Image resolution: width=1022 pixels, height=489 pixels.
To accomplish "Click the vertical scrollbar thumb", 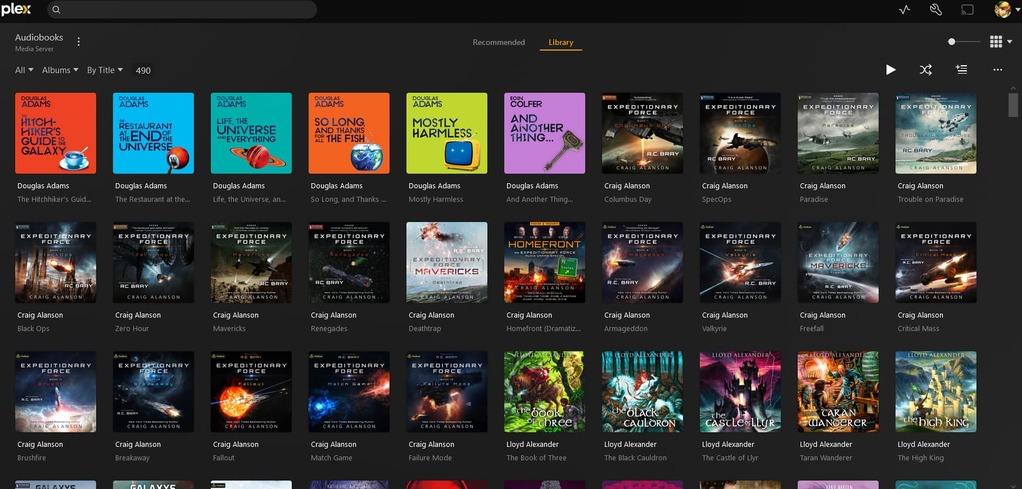I will pyautogui.click(x=1013, y=104).
